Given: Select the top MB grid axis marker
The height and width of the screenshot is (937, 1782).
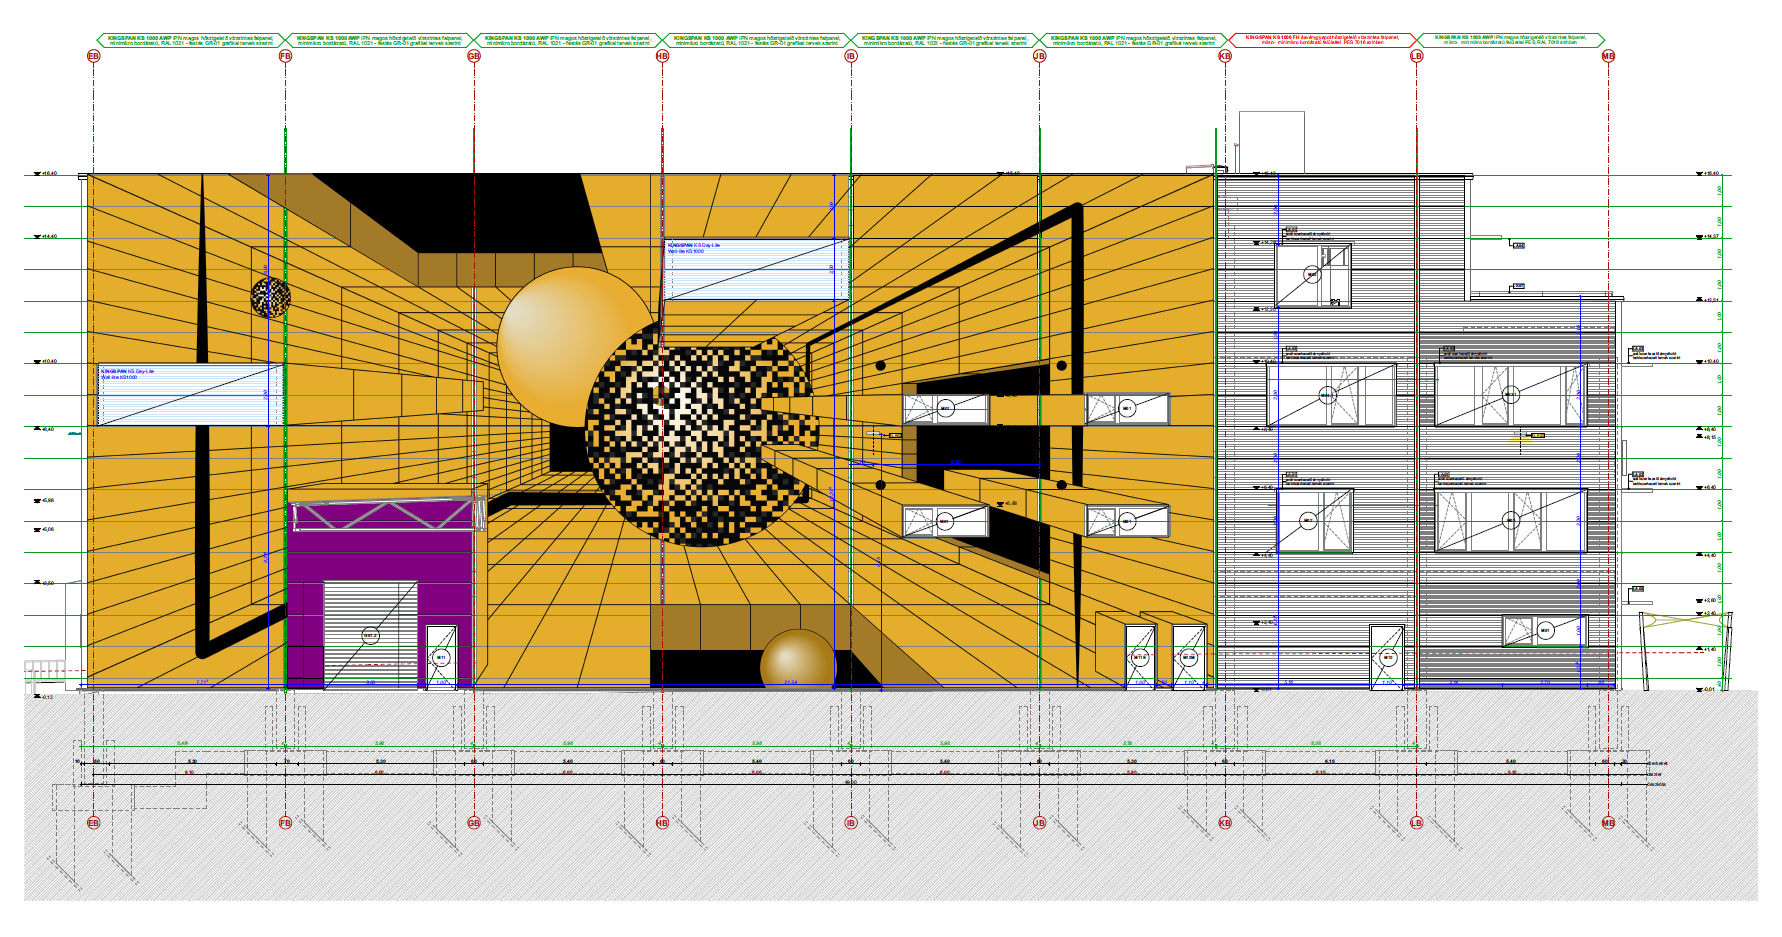Looking at the screenshot, I should click(x=1608, y=56).
